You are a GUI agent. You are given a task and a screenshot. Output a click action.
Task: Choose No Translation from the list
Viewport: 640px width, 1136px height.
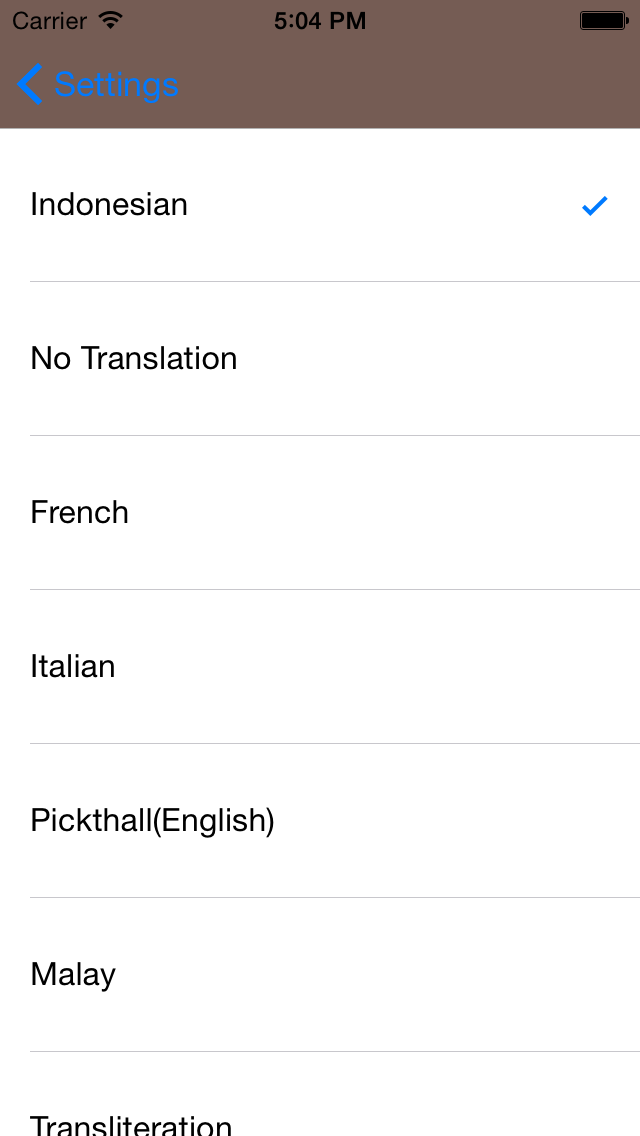coord(134,359)
